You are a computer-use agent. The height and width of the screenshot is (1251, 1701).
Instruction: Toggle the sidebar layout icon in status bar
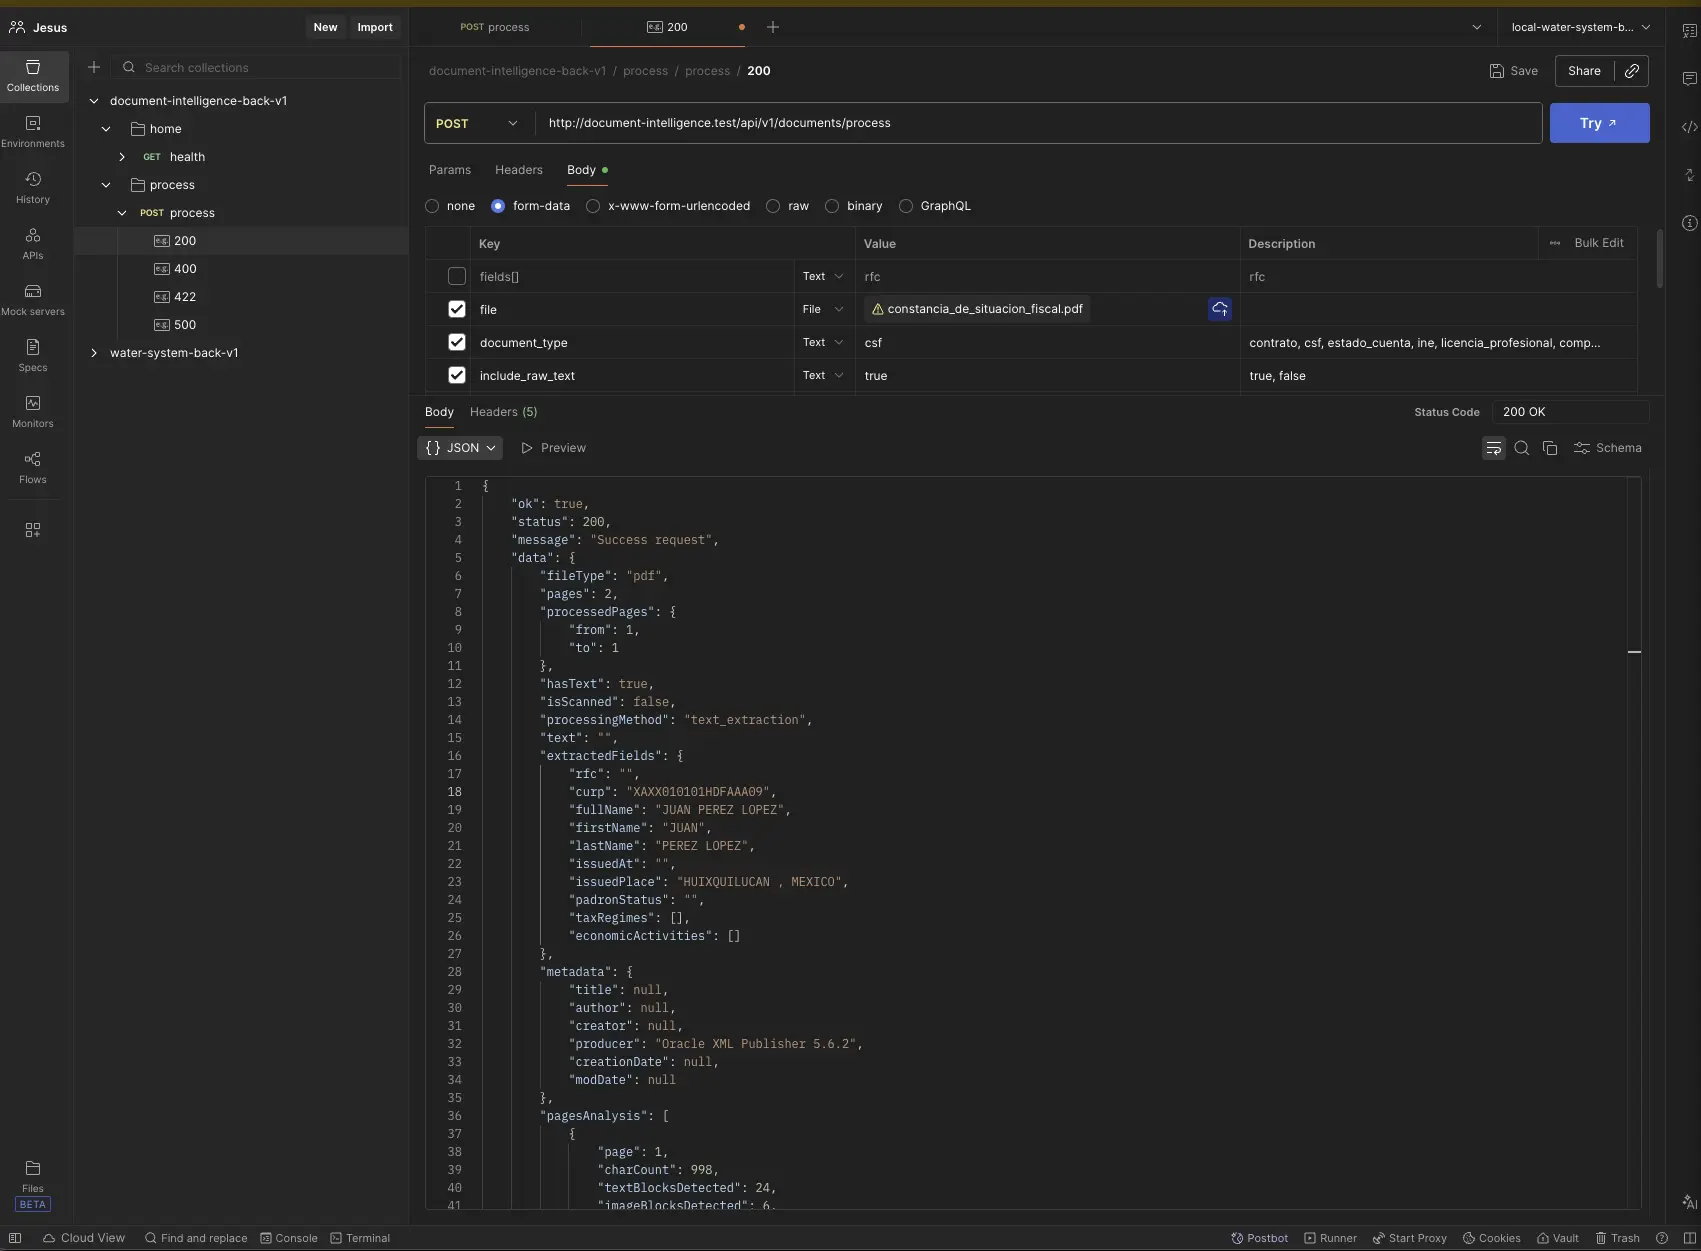[15, 1238]
